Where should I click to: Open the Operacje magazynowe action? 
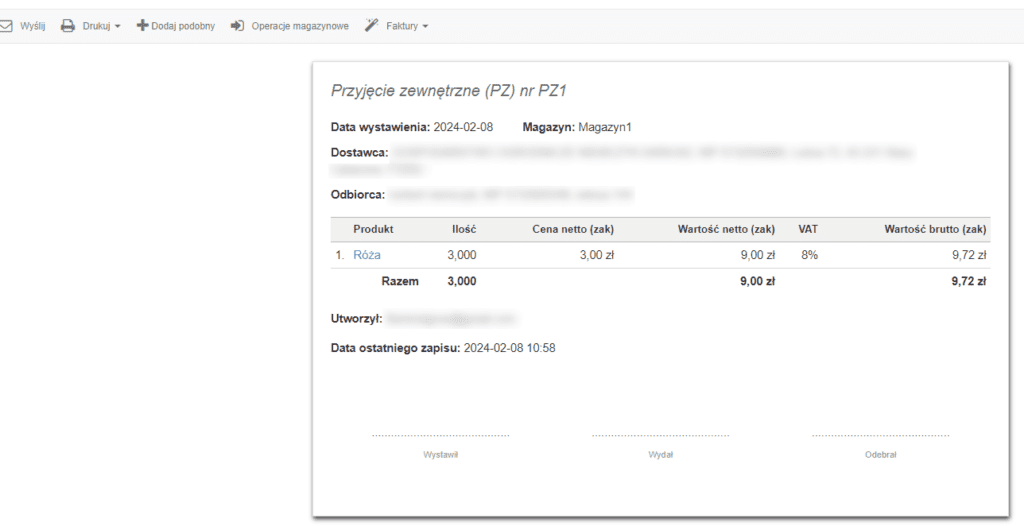pyautogui.click(x=300, y=26)
